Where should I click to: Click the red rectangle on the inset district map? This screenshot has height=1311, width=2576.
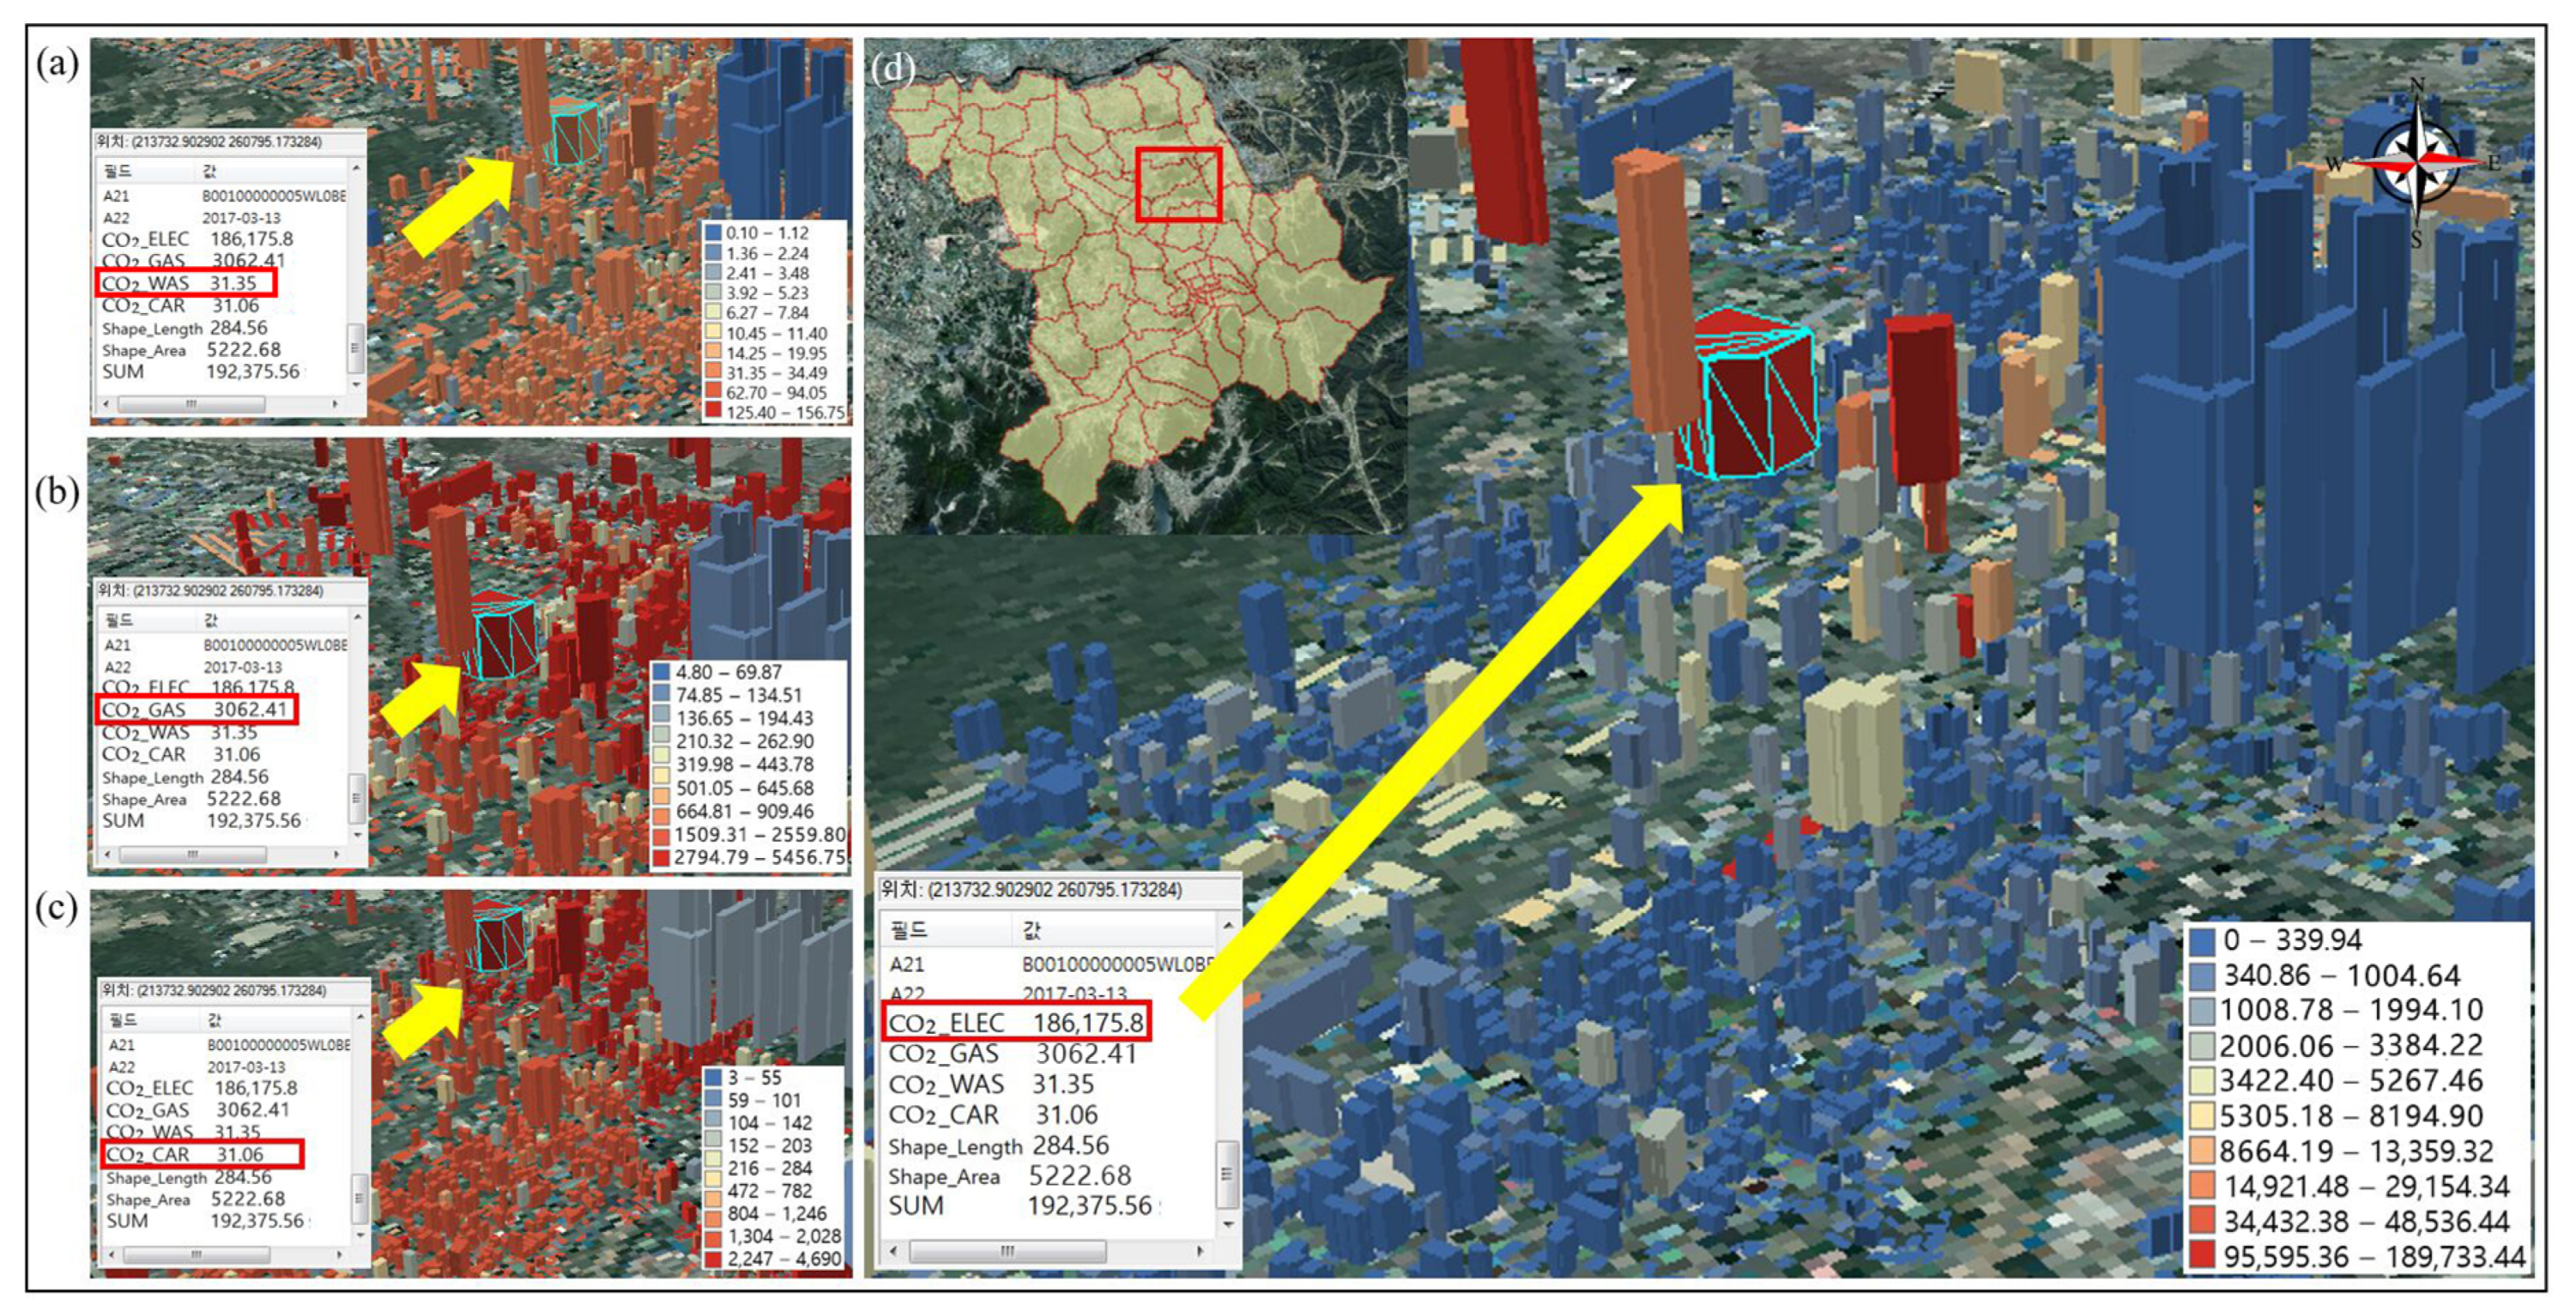point(1178,185)
